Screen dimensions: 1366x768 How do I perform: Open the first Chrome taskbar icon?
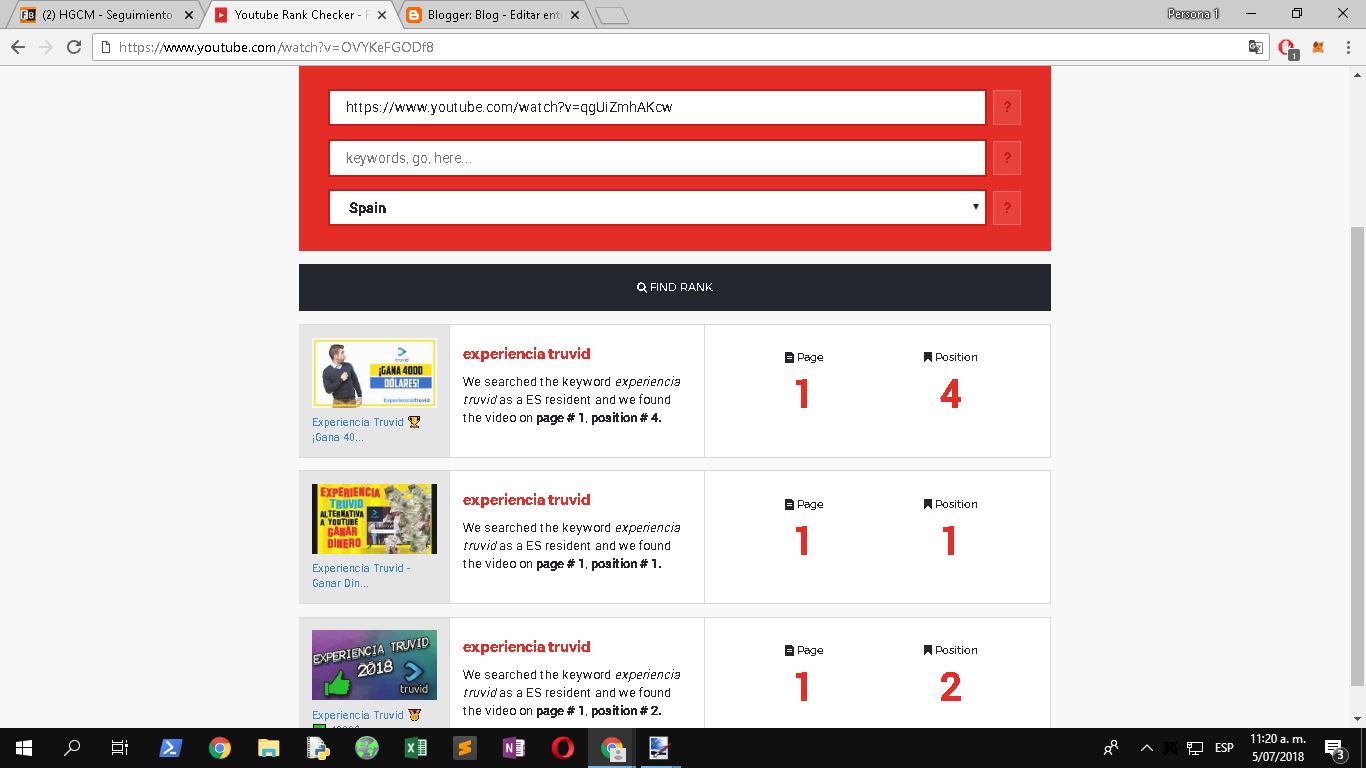point(219,748)
